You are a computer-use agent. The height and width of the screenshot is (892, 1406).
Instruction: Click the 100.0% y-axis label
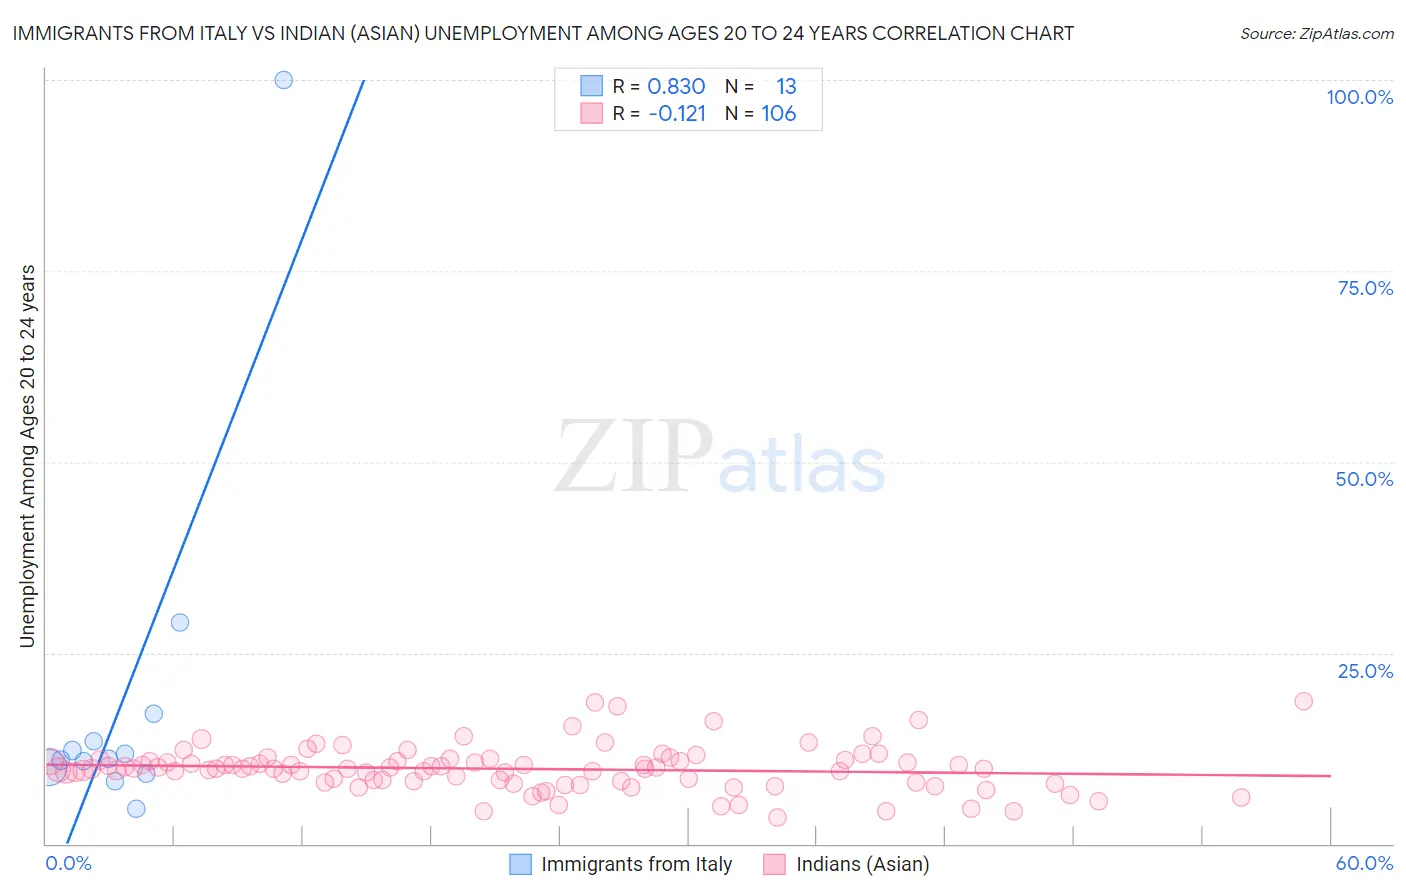(x=1359, y=97)
